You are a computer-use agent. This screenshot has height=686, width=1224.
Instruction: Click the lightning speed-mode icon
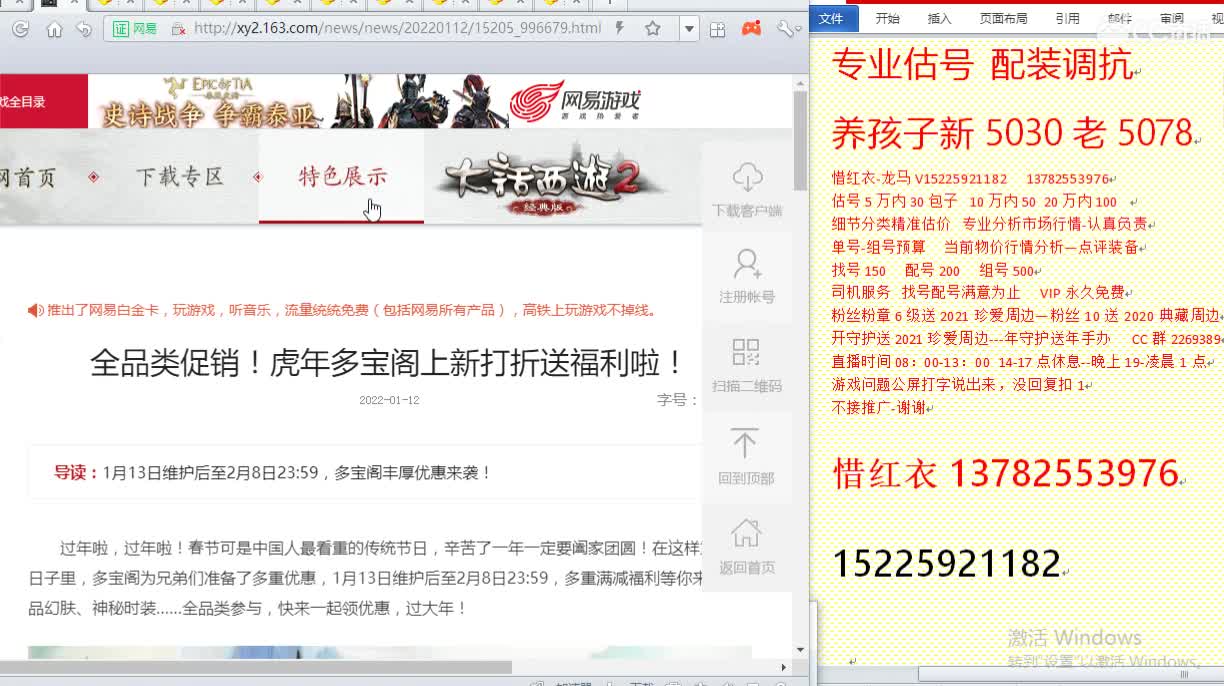[x=620, y=28]
